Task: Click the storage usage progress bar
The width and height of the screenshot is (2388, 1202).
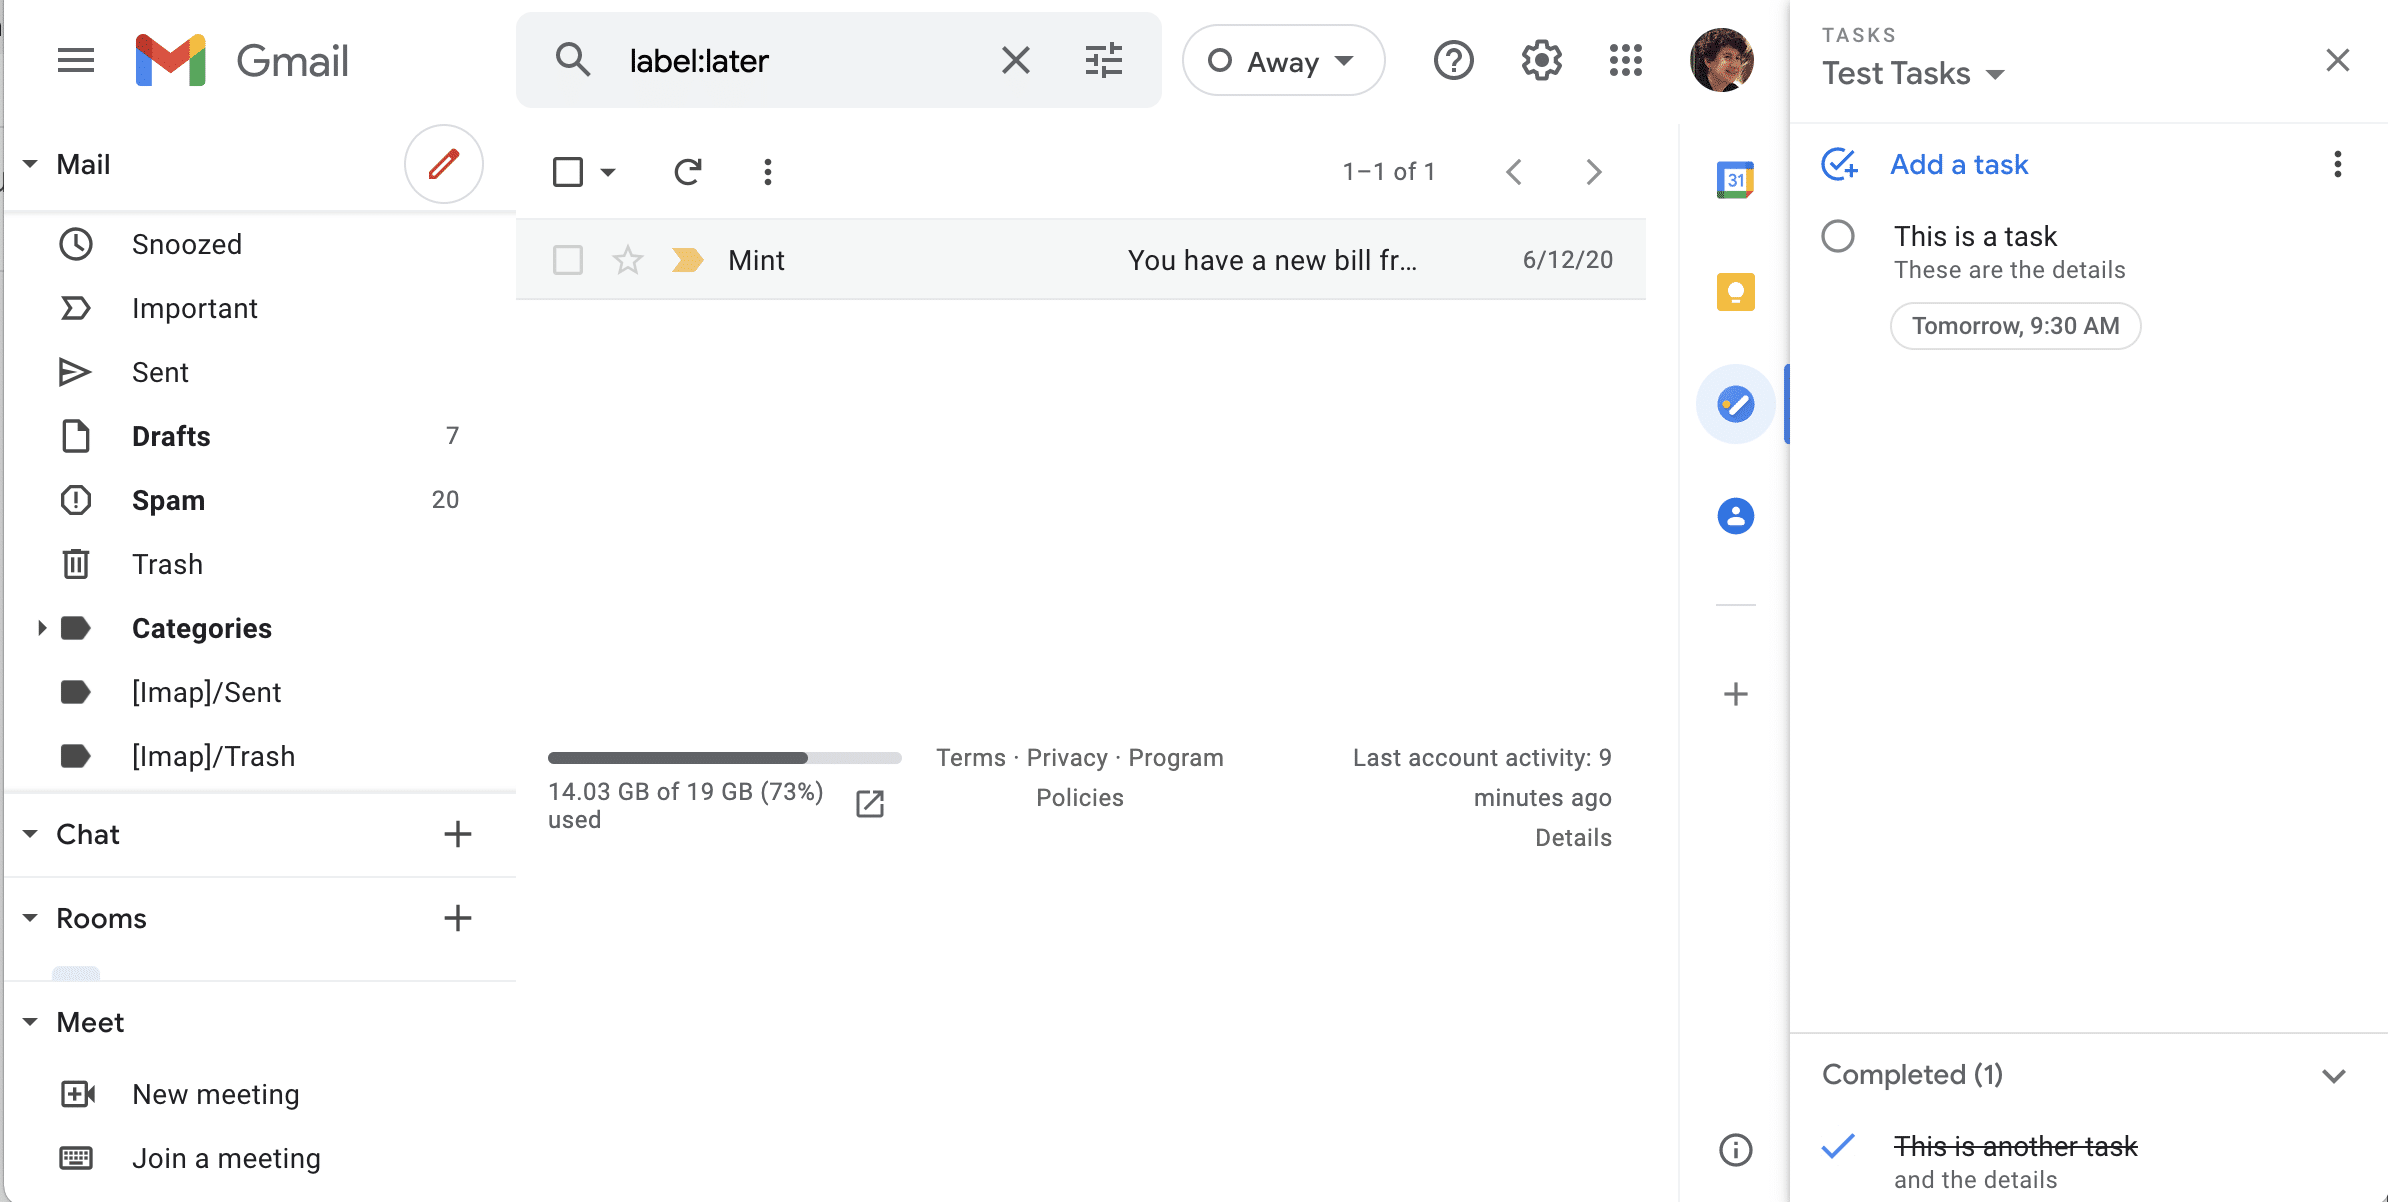Action: (724, 758)
